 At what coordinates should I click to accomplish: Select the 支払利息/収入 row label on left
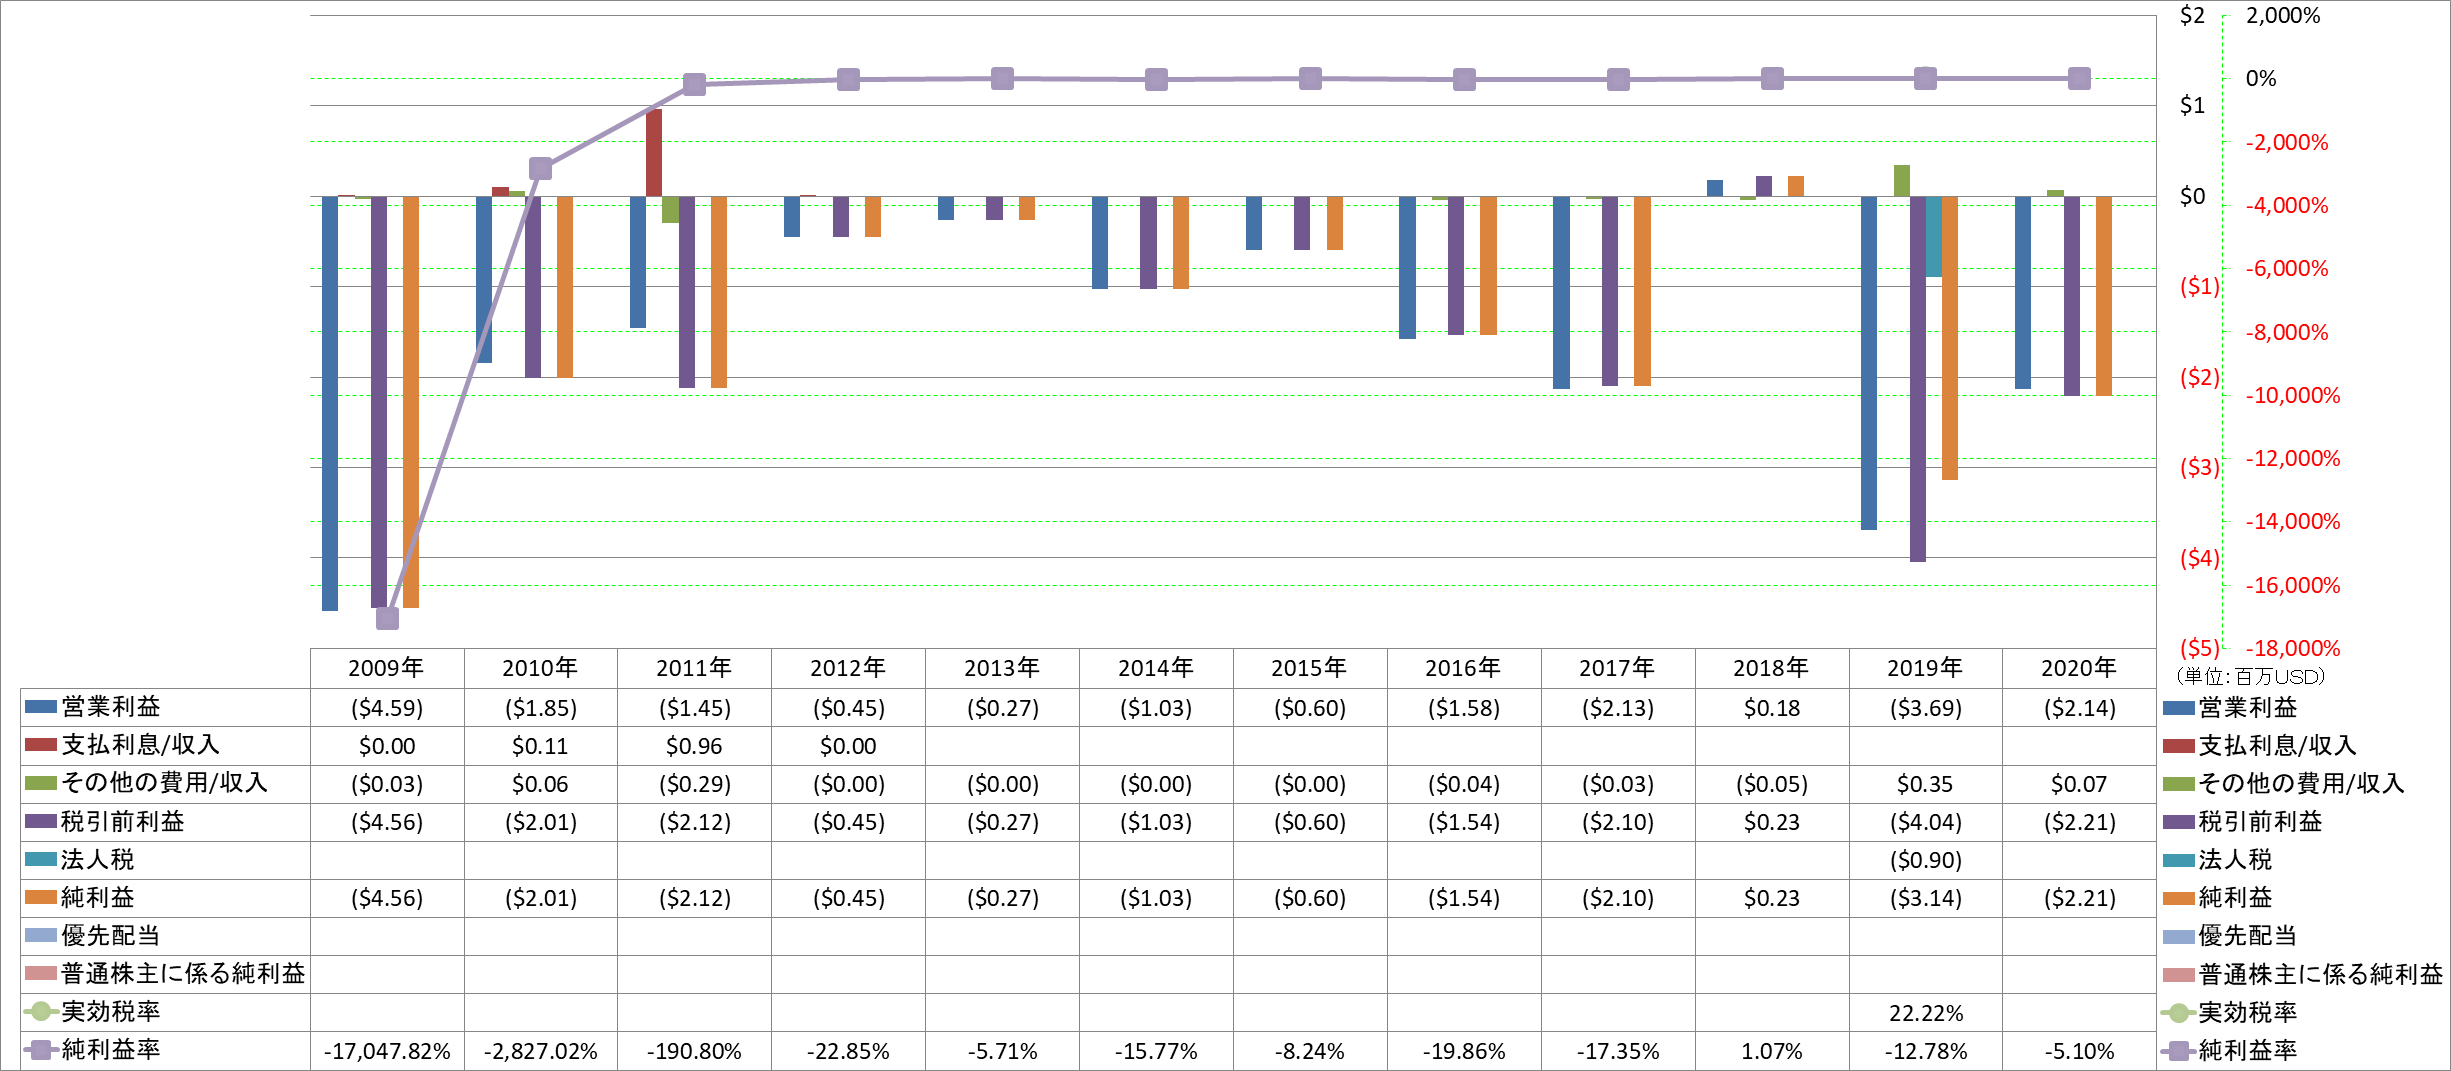coord(141,745)
